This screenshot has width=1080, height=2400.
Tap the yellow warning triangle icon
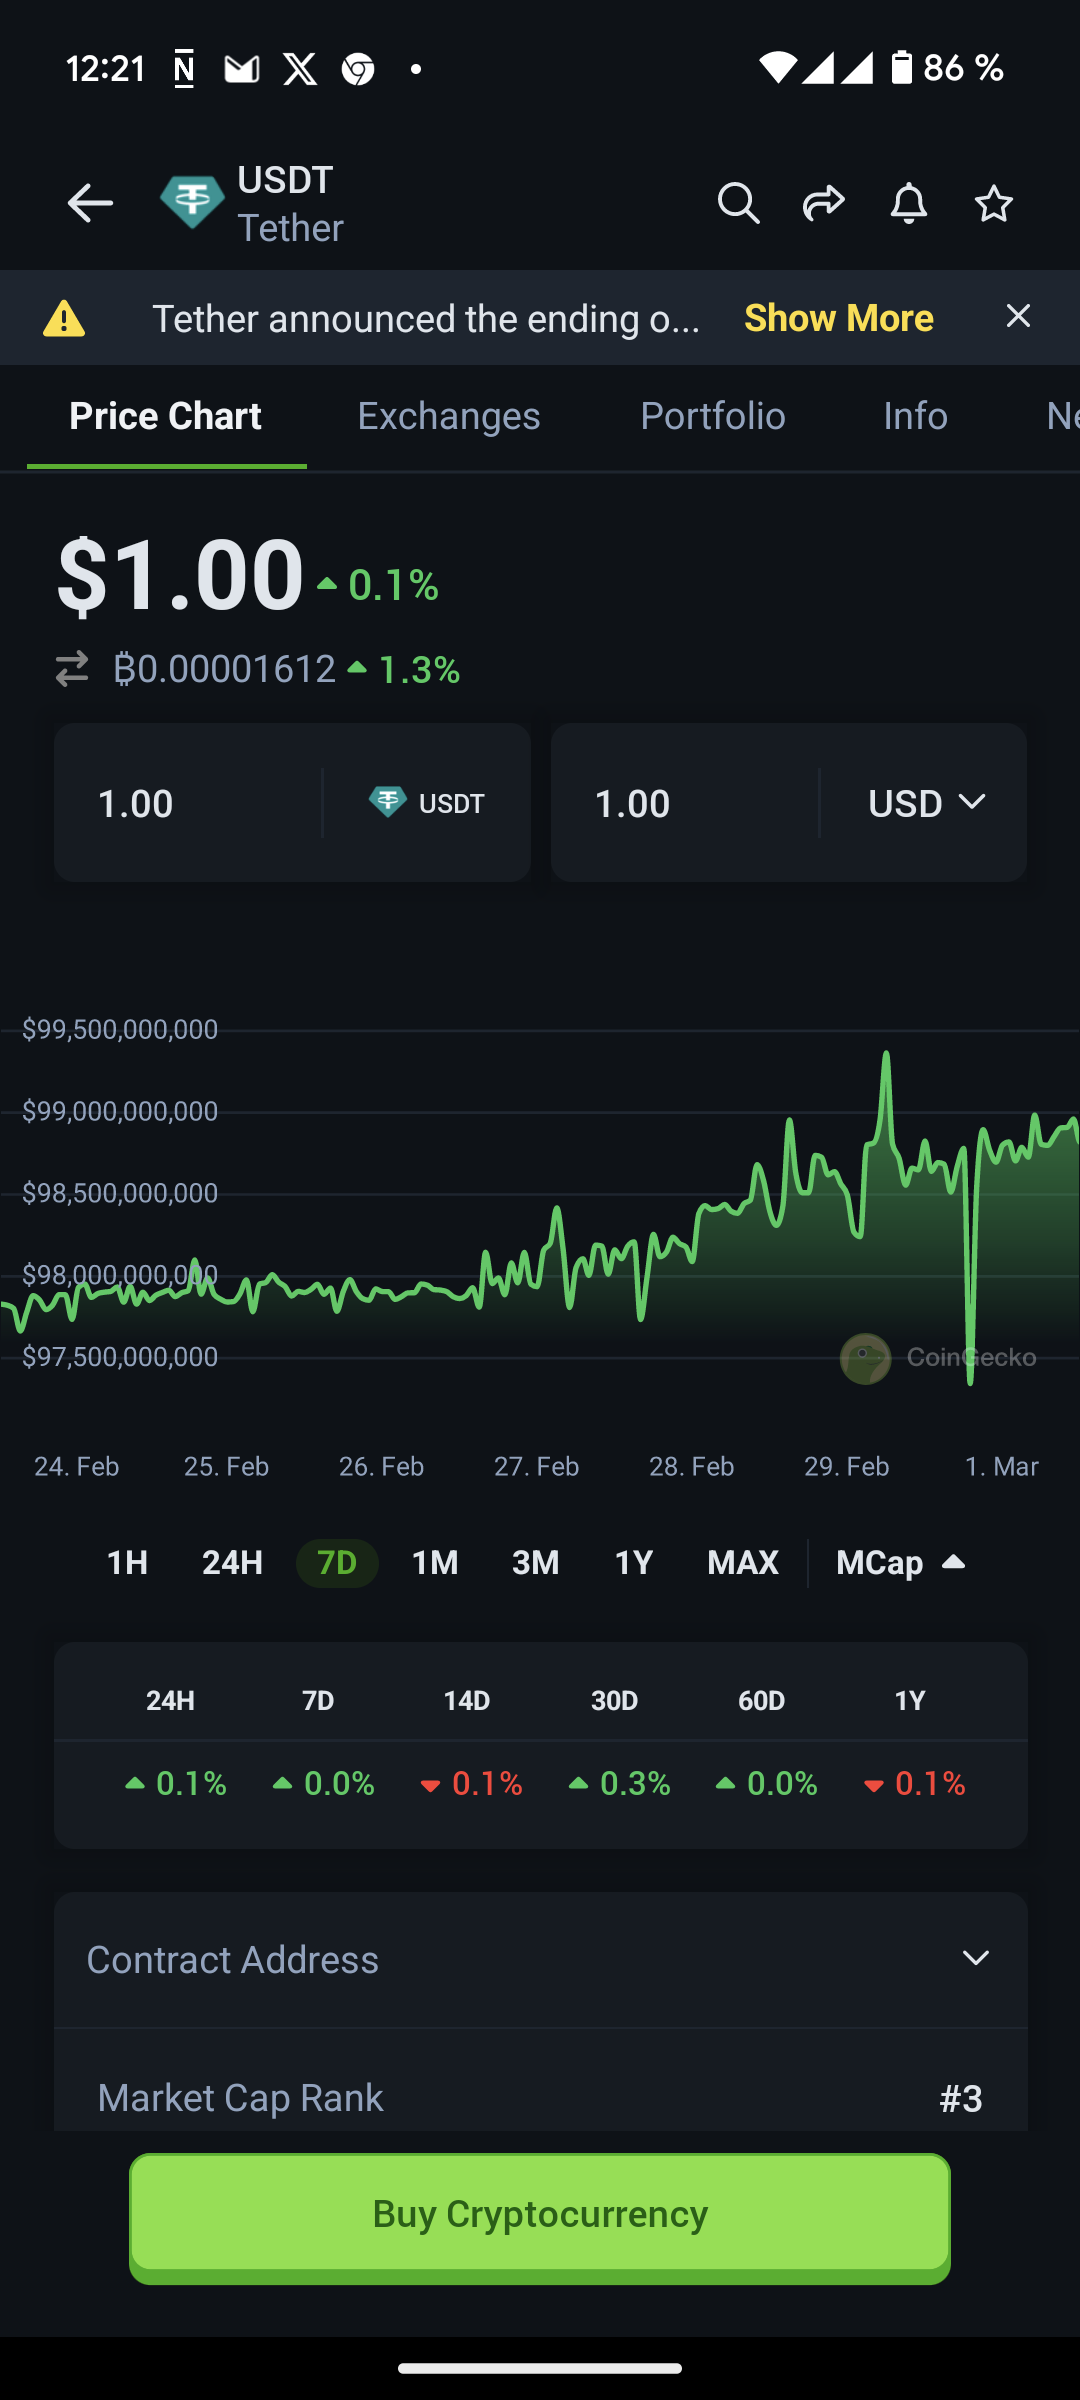(64, 319)
